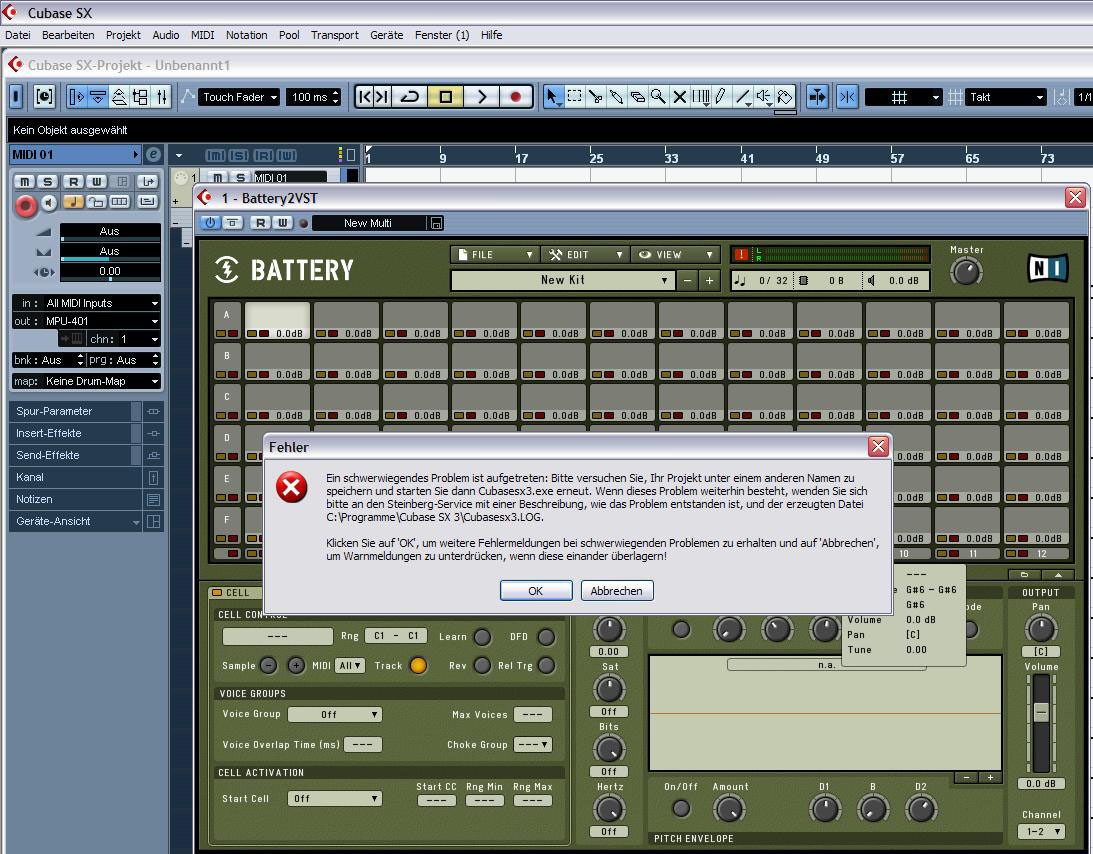The width and height of the screenshot is (1093, 854).
Task: Click the Battery output Volume fader
Action: (1041, 712)
